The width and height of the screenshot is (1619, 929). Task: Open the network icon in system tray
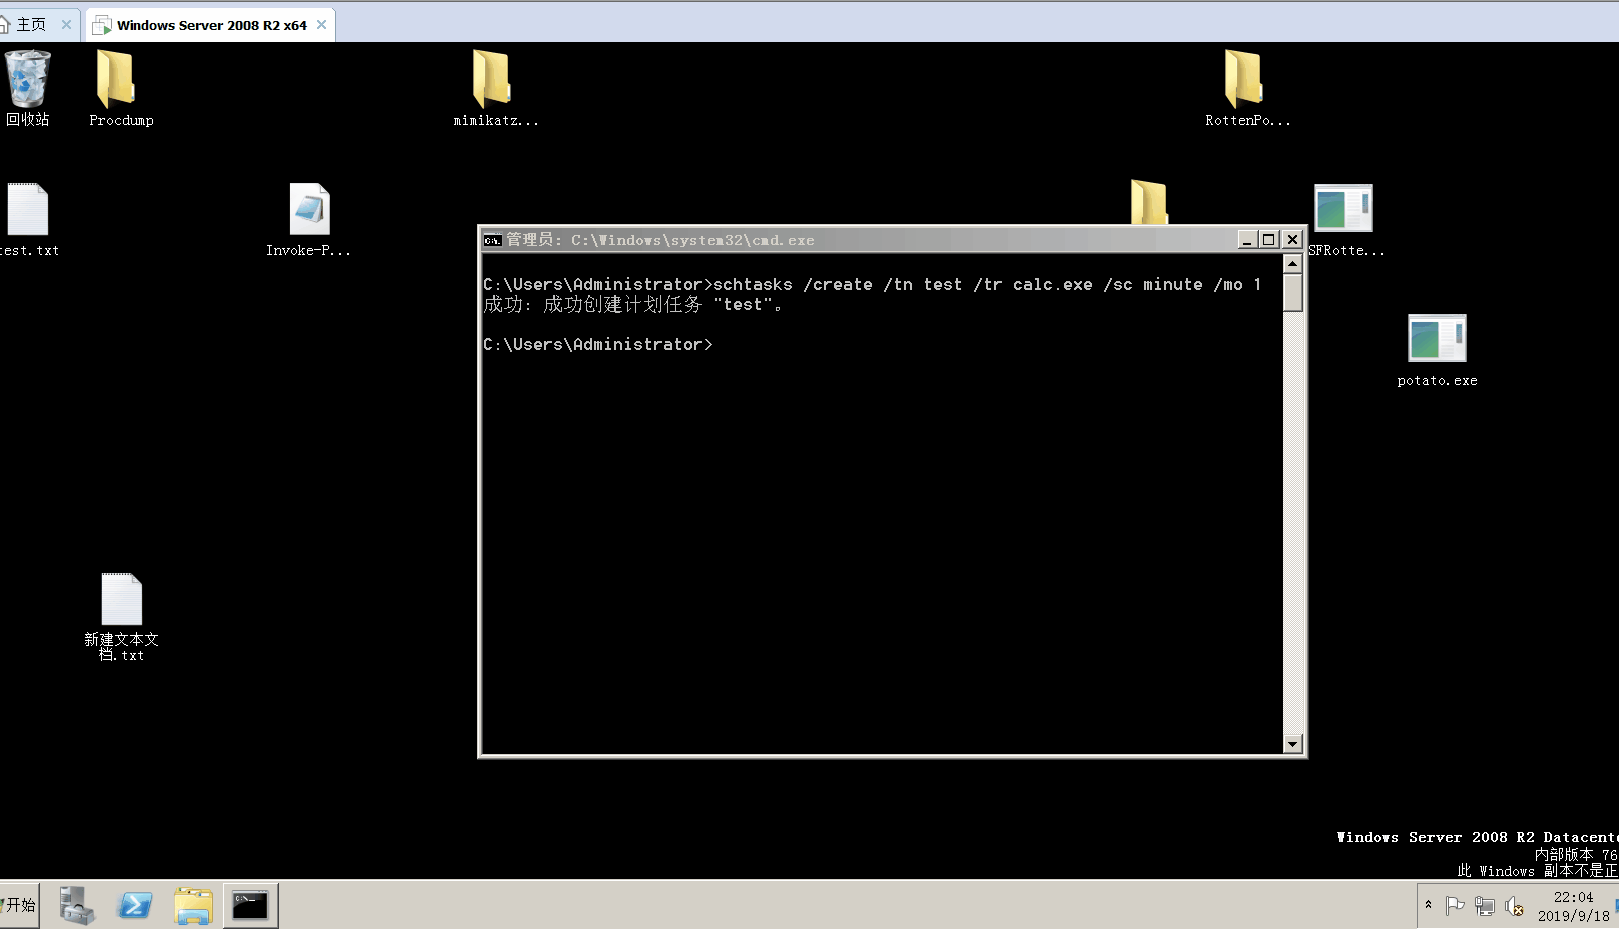pos(1485,907)
